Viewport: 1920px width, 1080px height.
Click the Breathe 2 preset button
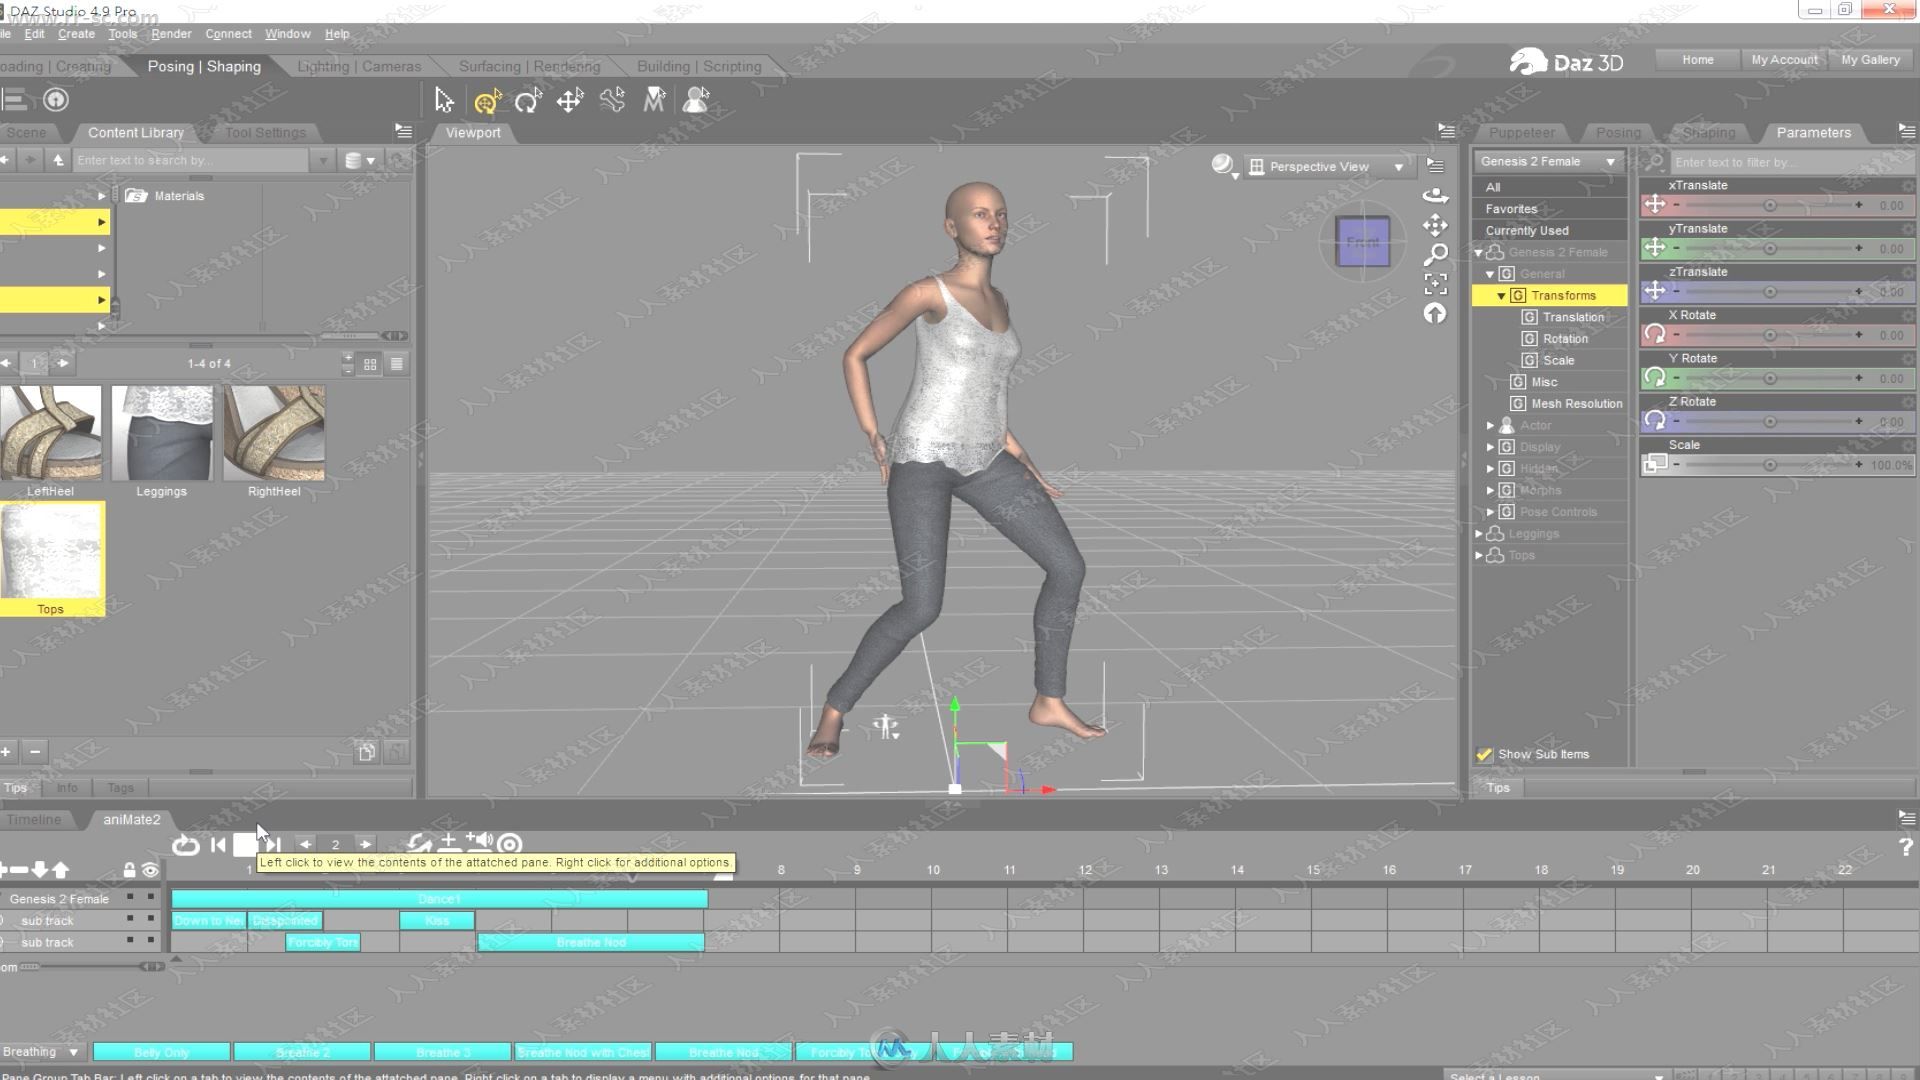point(302,1051)
